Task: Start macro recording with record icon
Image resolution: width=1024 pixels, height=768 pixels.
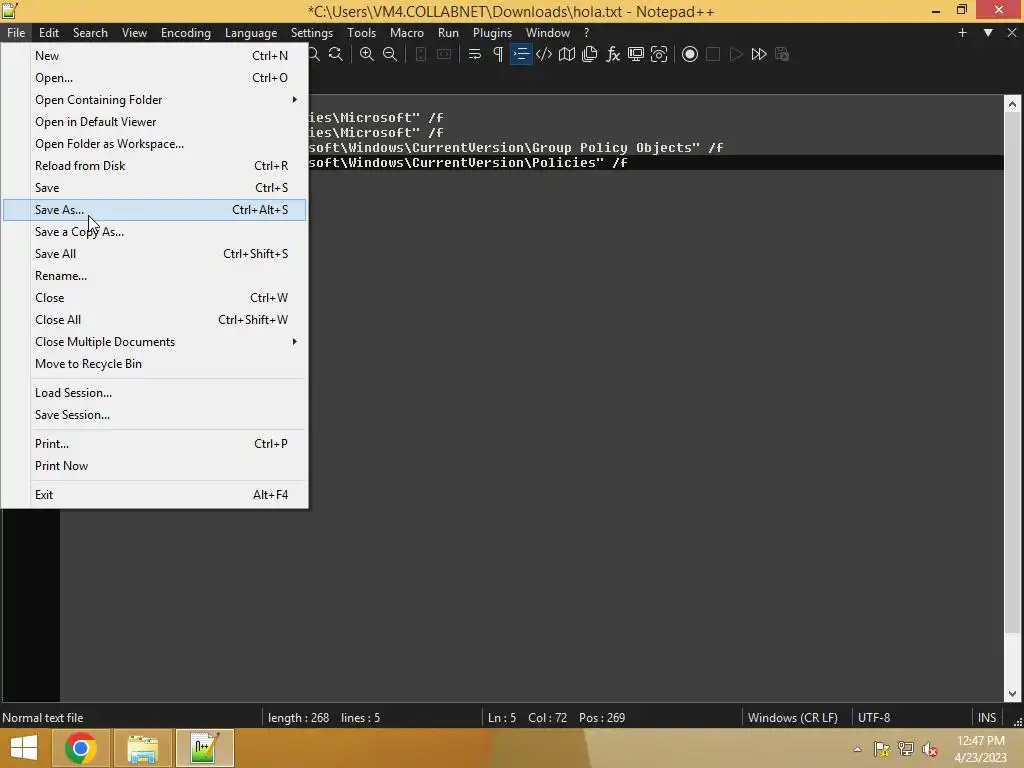Action: click(x=690, y=54)
